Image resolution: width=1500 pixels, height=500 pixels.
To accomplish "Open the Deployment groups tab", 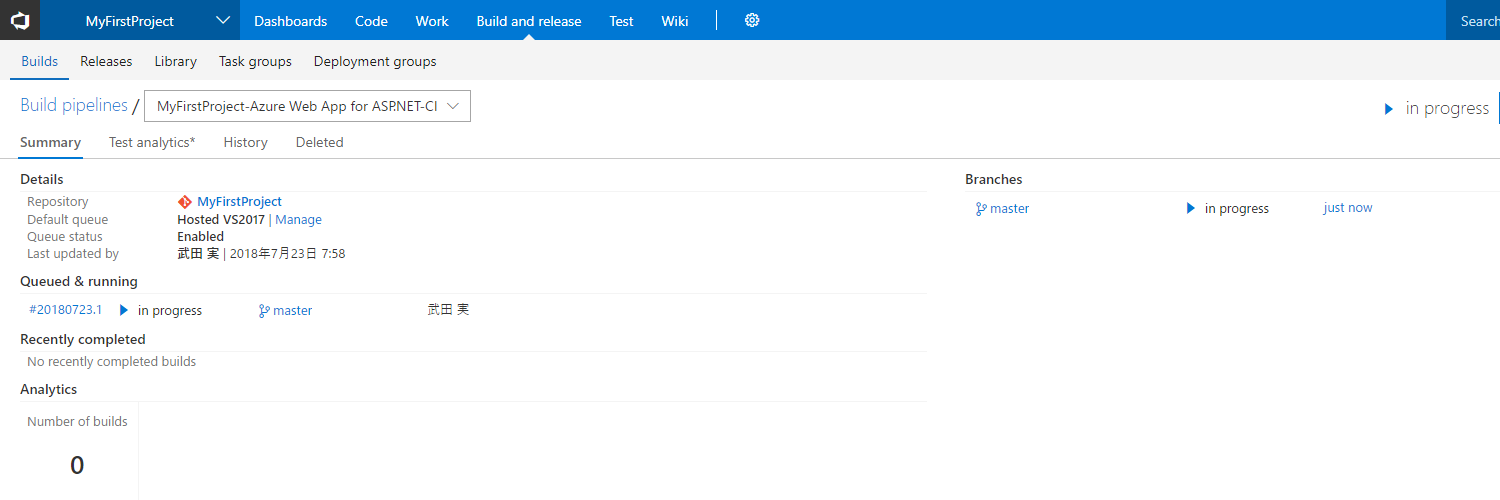I will (375, 61).
